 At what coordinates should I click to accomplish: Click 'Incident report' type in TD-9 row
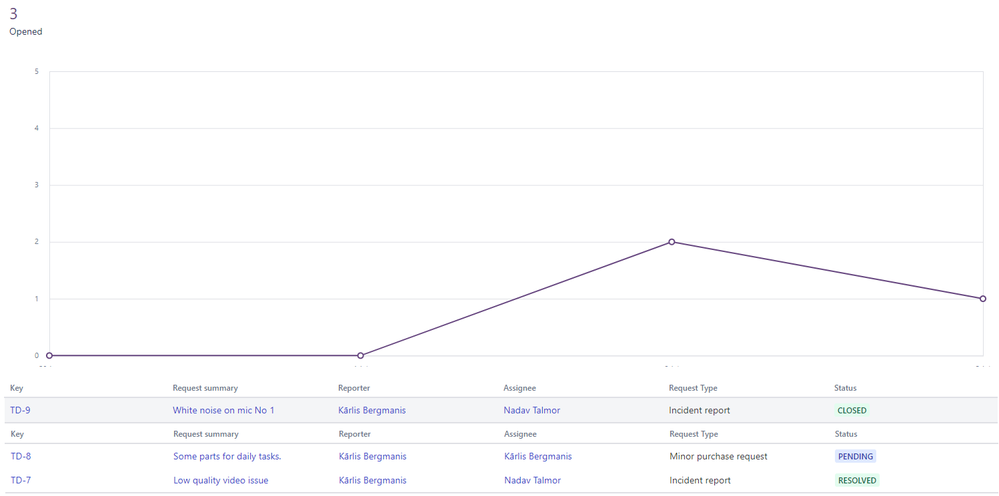point(700,411)
